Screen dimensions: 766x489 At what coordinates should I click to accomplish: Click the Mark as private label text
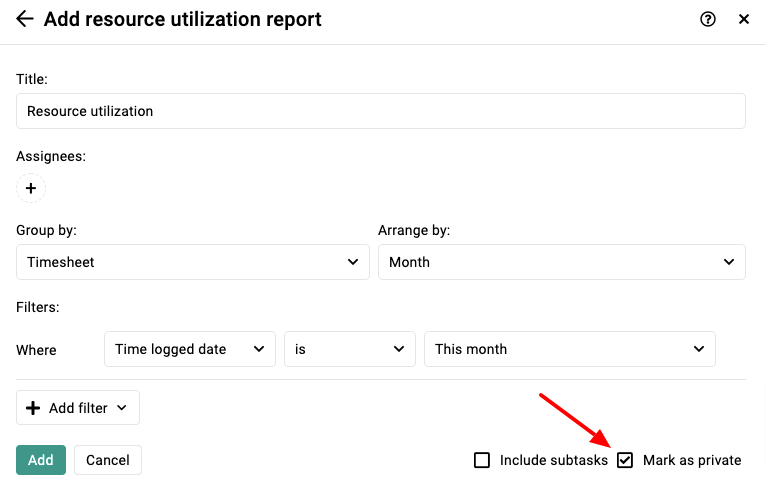(x=692, y=460)
